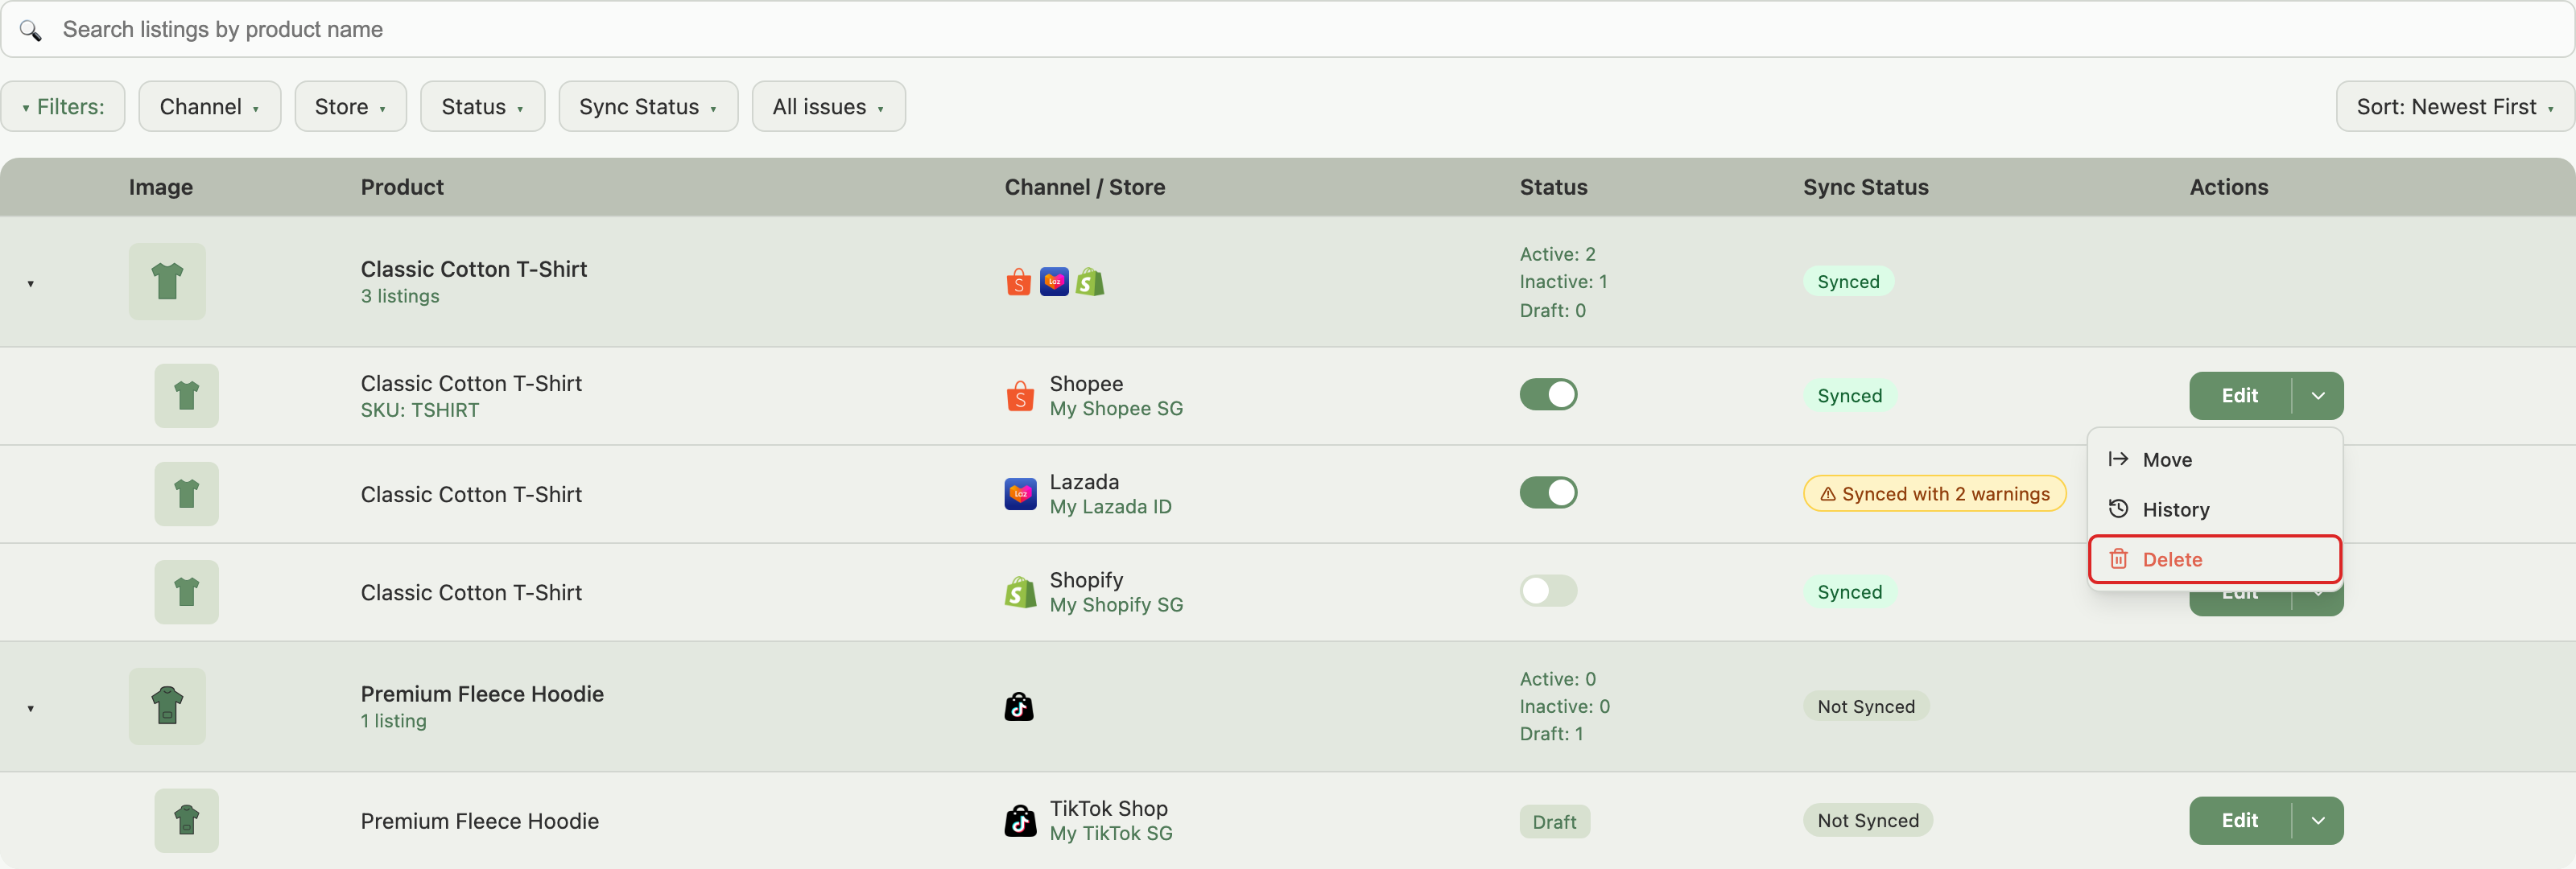2576x869 pixels.
Task: Open the Sync Status filter dropdown
Action: (648, 107)
